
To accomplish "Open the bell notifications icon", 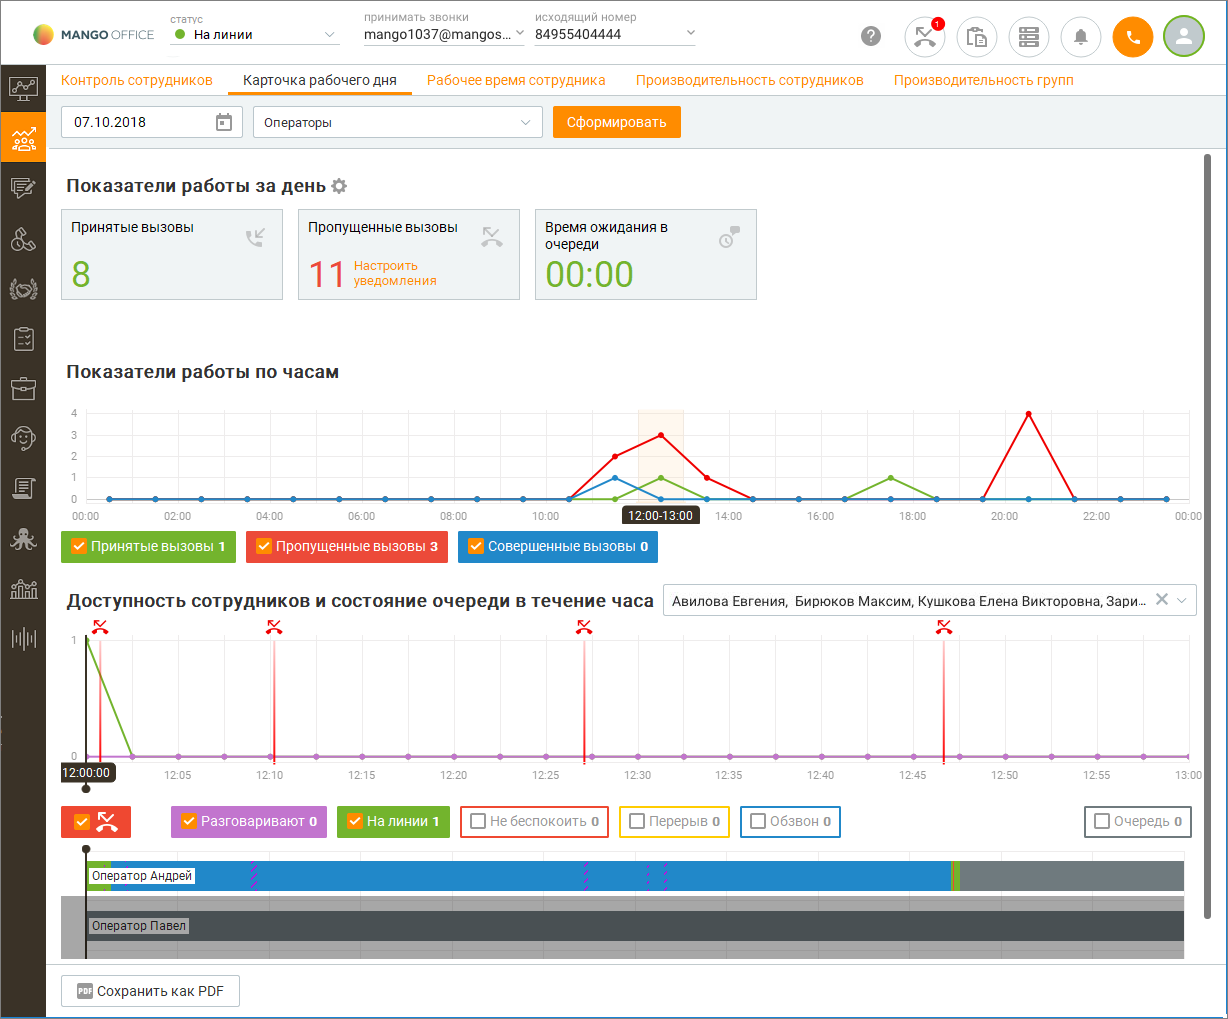I will pos(1081,37).
